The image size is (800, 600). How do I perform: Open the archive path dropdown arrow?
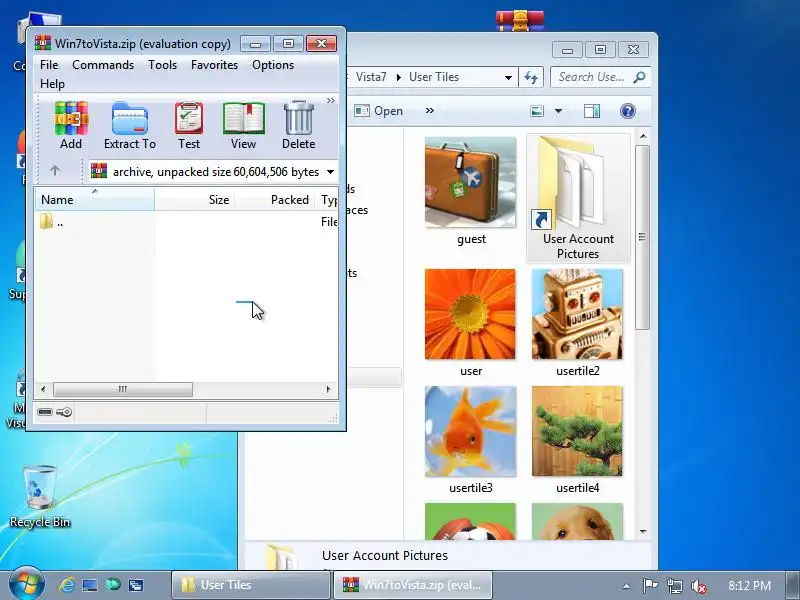(330, 172)
